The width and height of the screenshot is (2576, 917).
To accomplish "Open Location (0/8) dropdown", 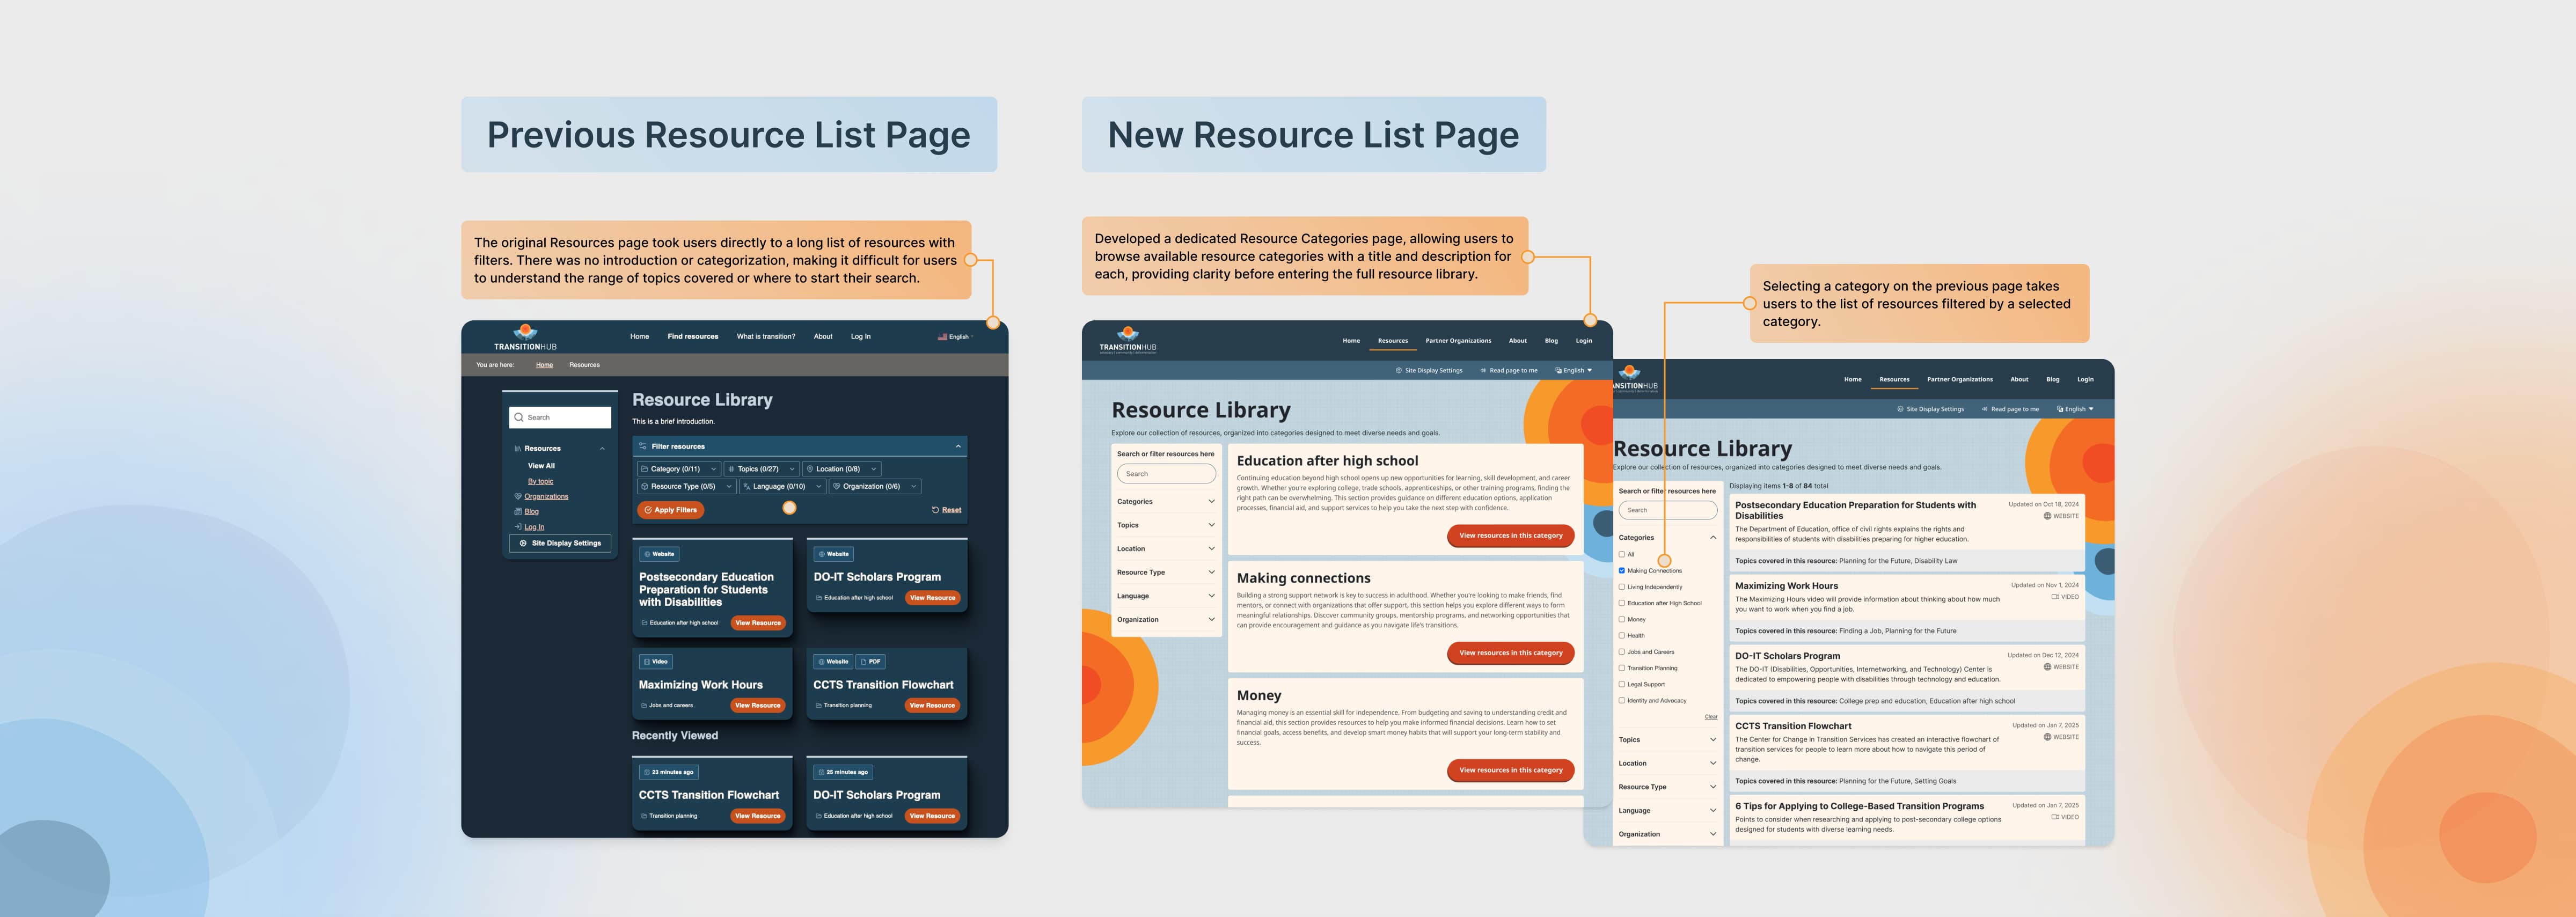I will tap(842, 469).
